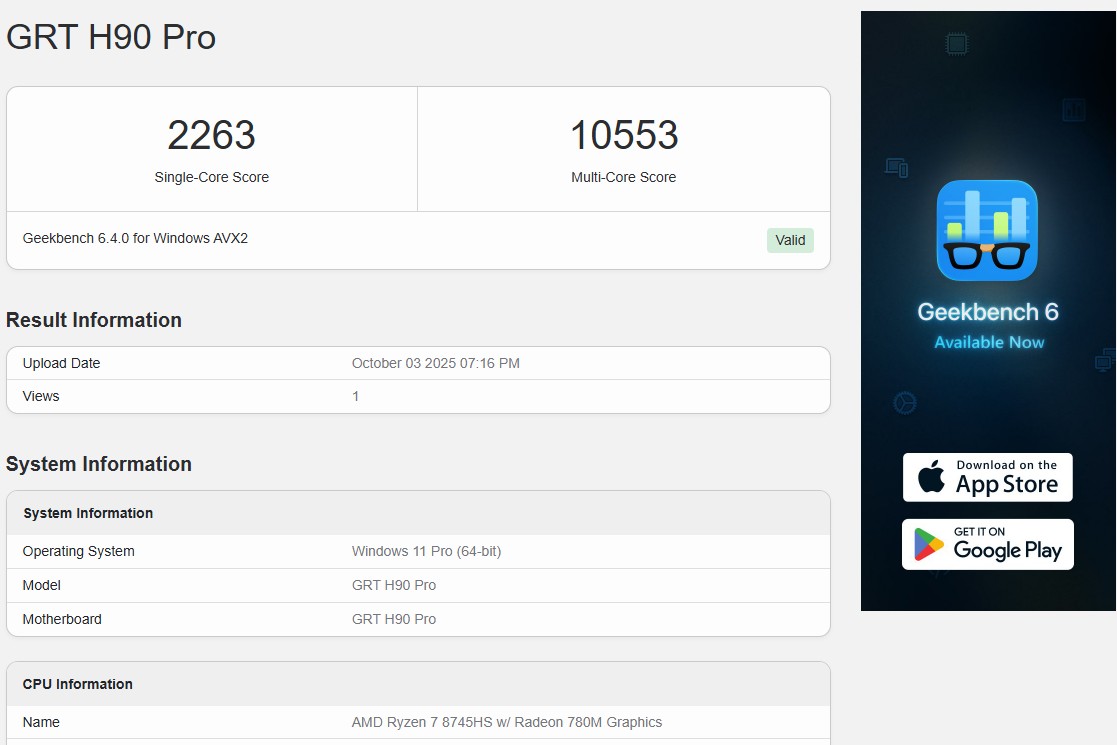This screenshot has width=1117, height=745.
Task: Select the multi-core score value 10553
Action: [624, 135]
